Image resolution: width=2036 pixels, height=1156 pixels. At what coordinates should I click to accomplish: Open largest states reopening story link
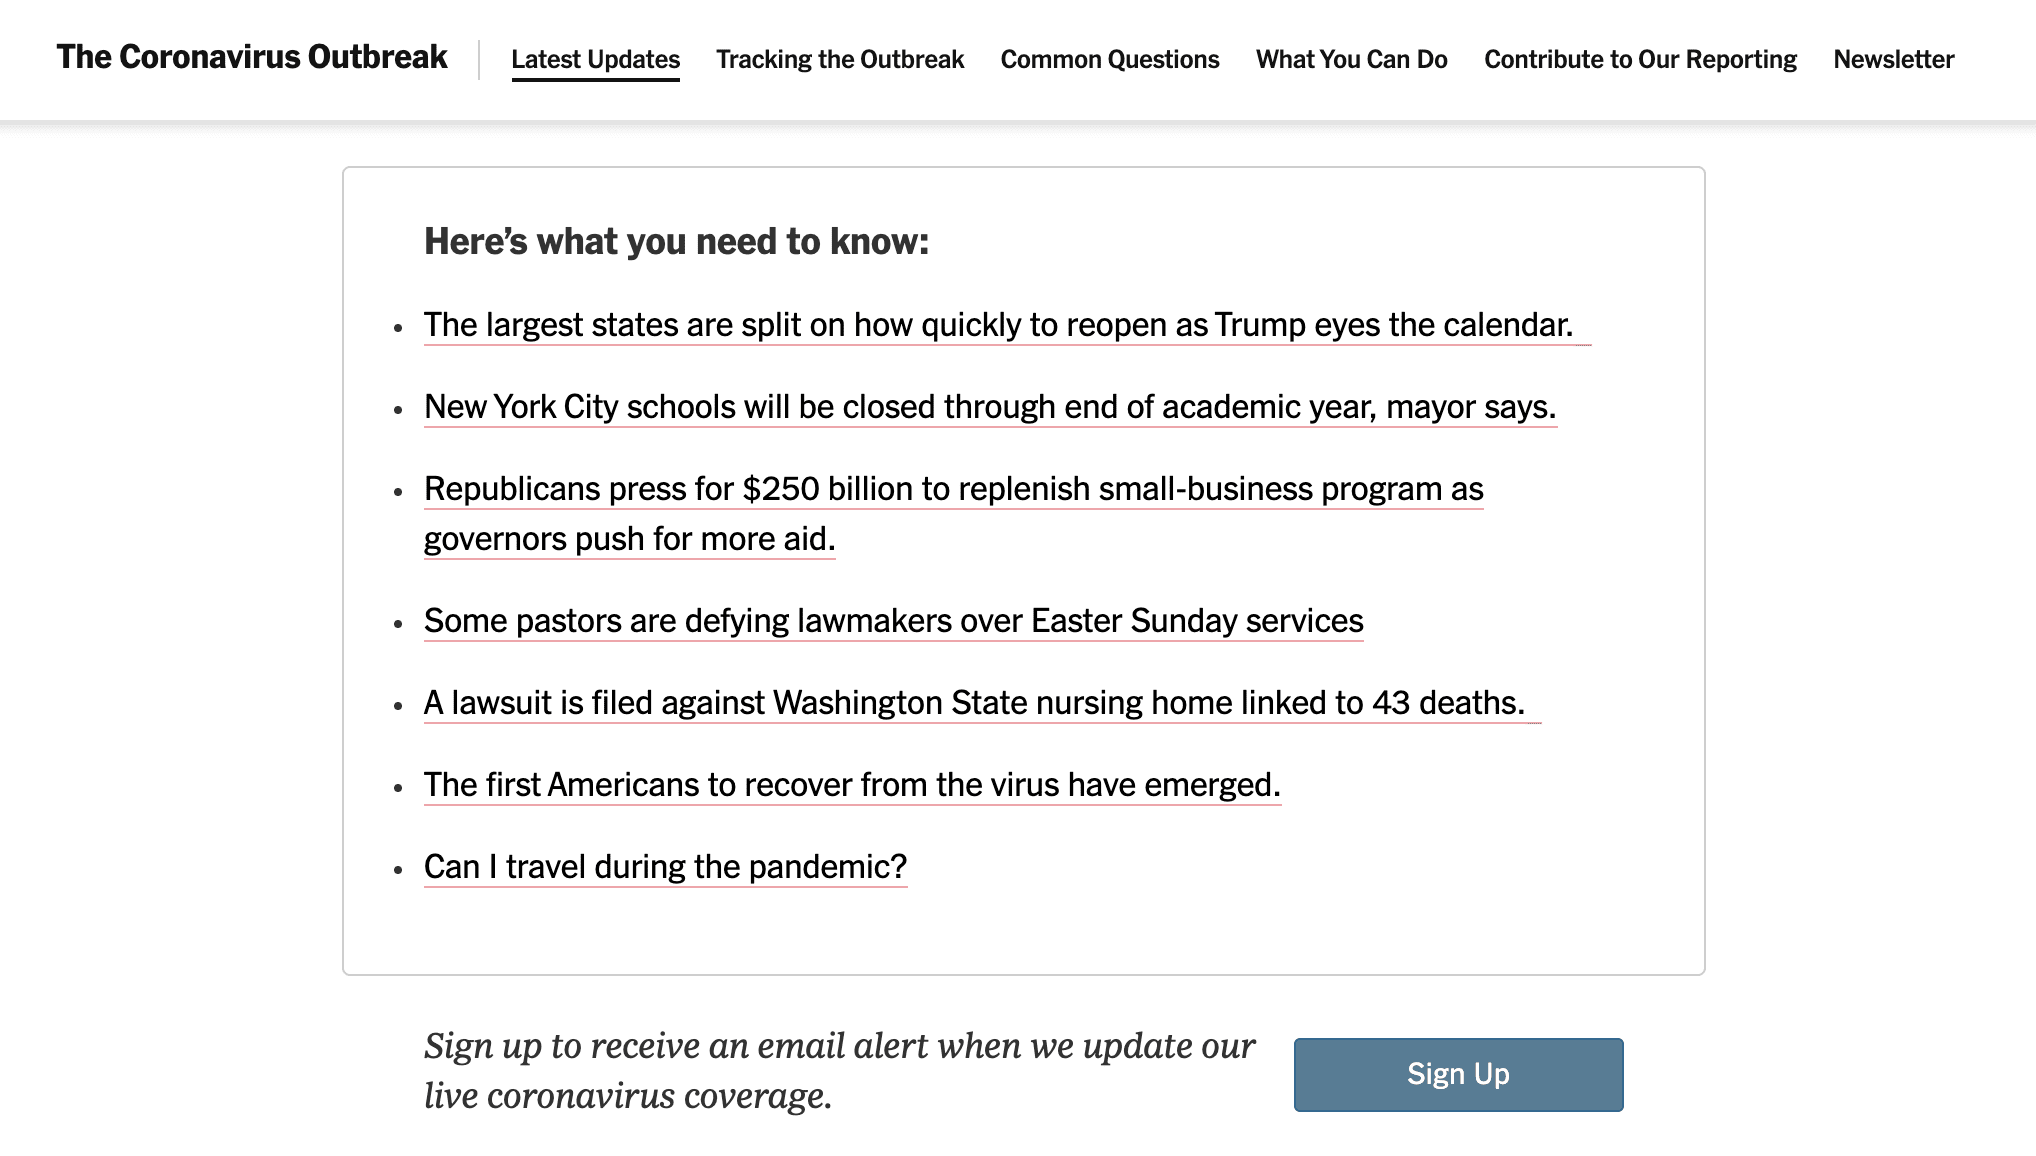coord(997,325)
